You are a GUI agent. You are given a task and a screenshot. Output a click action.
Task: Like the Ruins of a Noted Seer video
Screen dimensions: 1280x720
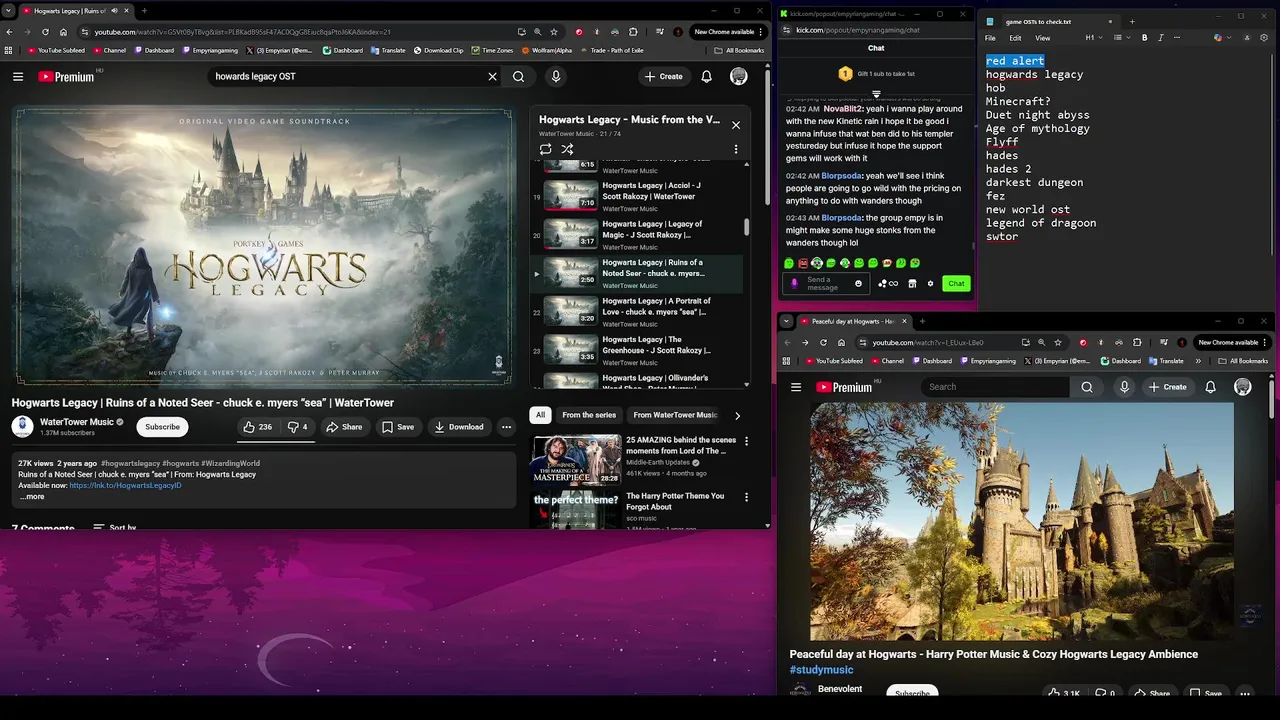pyautogui.click(x=258, y=427)
